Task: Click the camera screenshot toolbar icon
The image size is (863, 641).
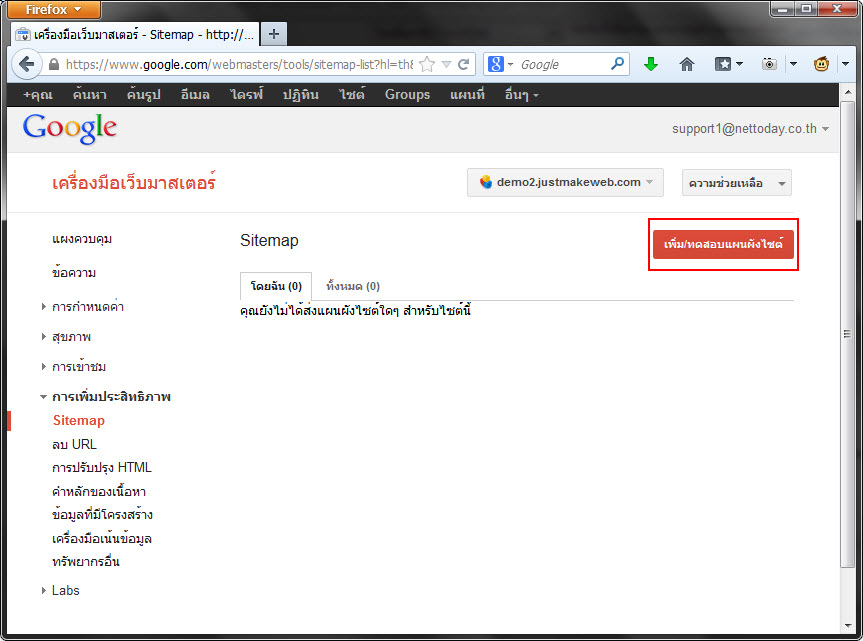Action: 769,64
